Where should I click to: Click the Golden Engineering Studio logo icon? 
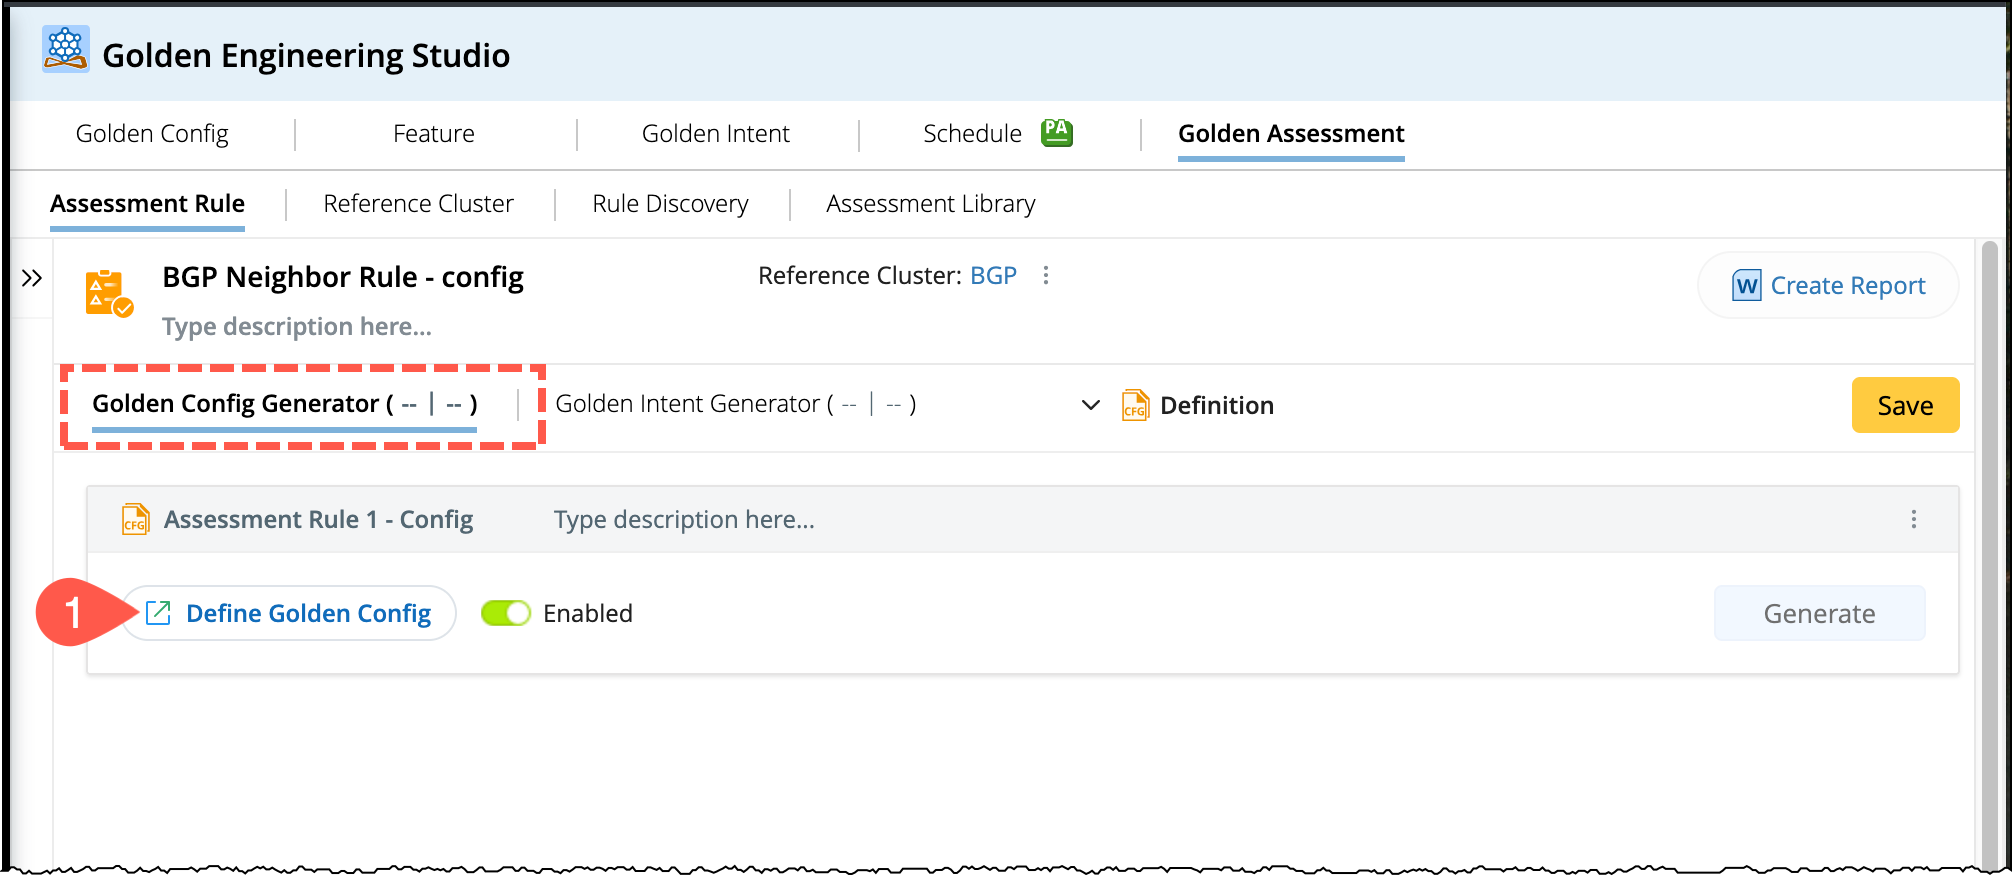[66, 49]
